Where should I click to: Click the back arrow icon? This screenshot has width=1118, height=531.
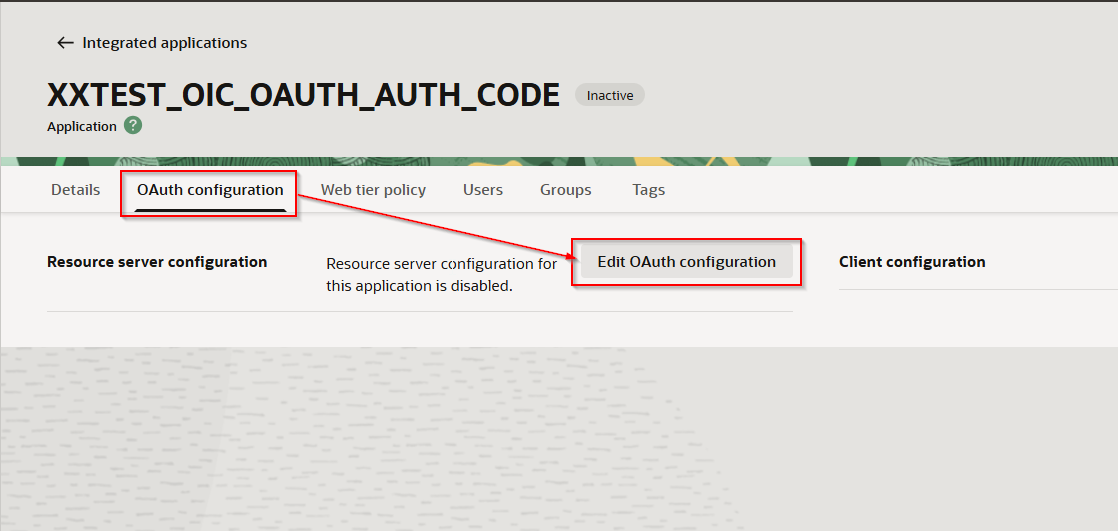65,43
